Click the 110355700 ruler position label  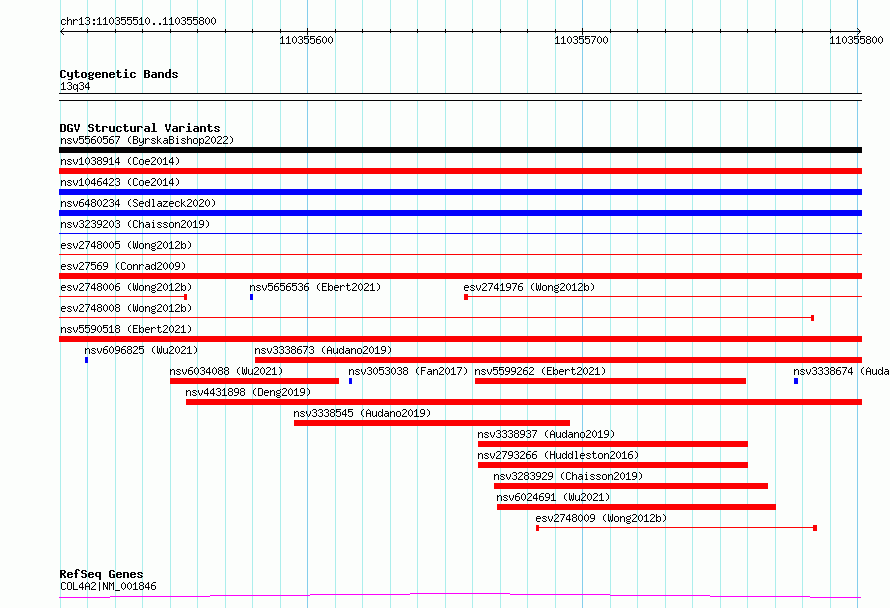[581, 40]
